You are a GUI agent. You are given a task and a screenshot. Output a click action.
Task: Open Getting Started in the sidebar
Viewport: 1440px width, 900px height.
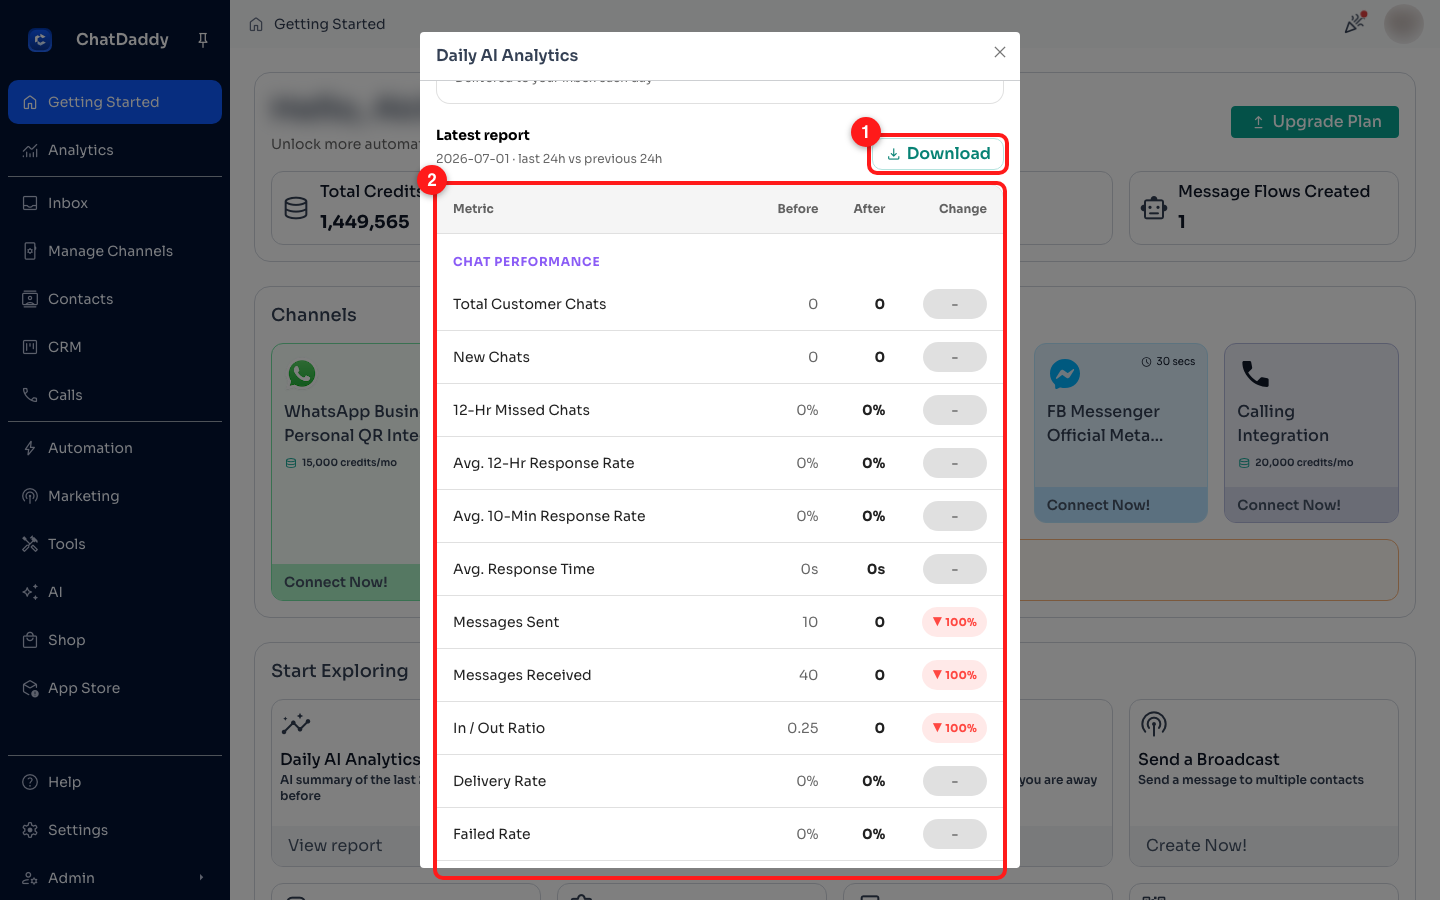coord(115,102)
